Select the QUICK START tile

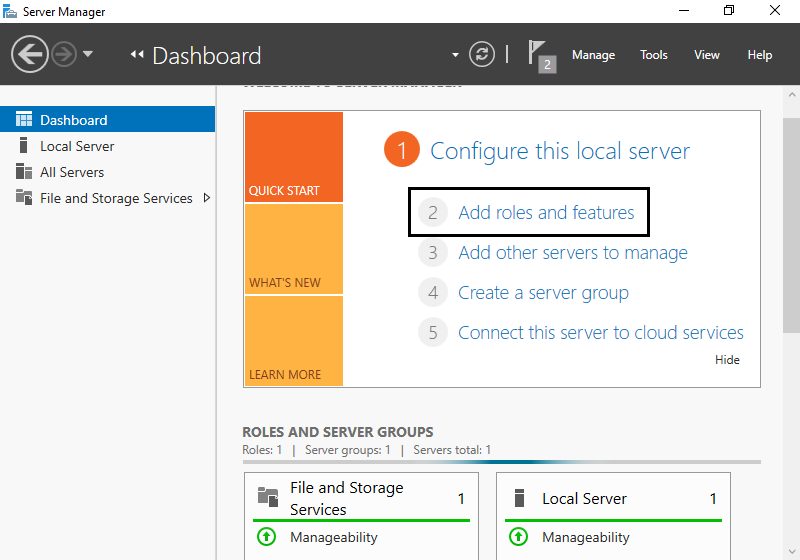tap(294, 157)
